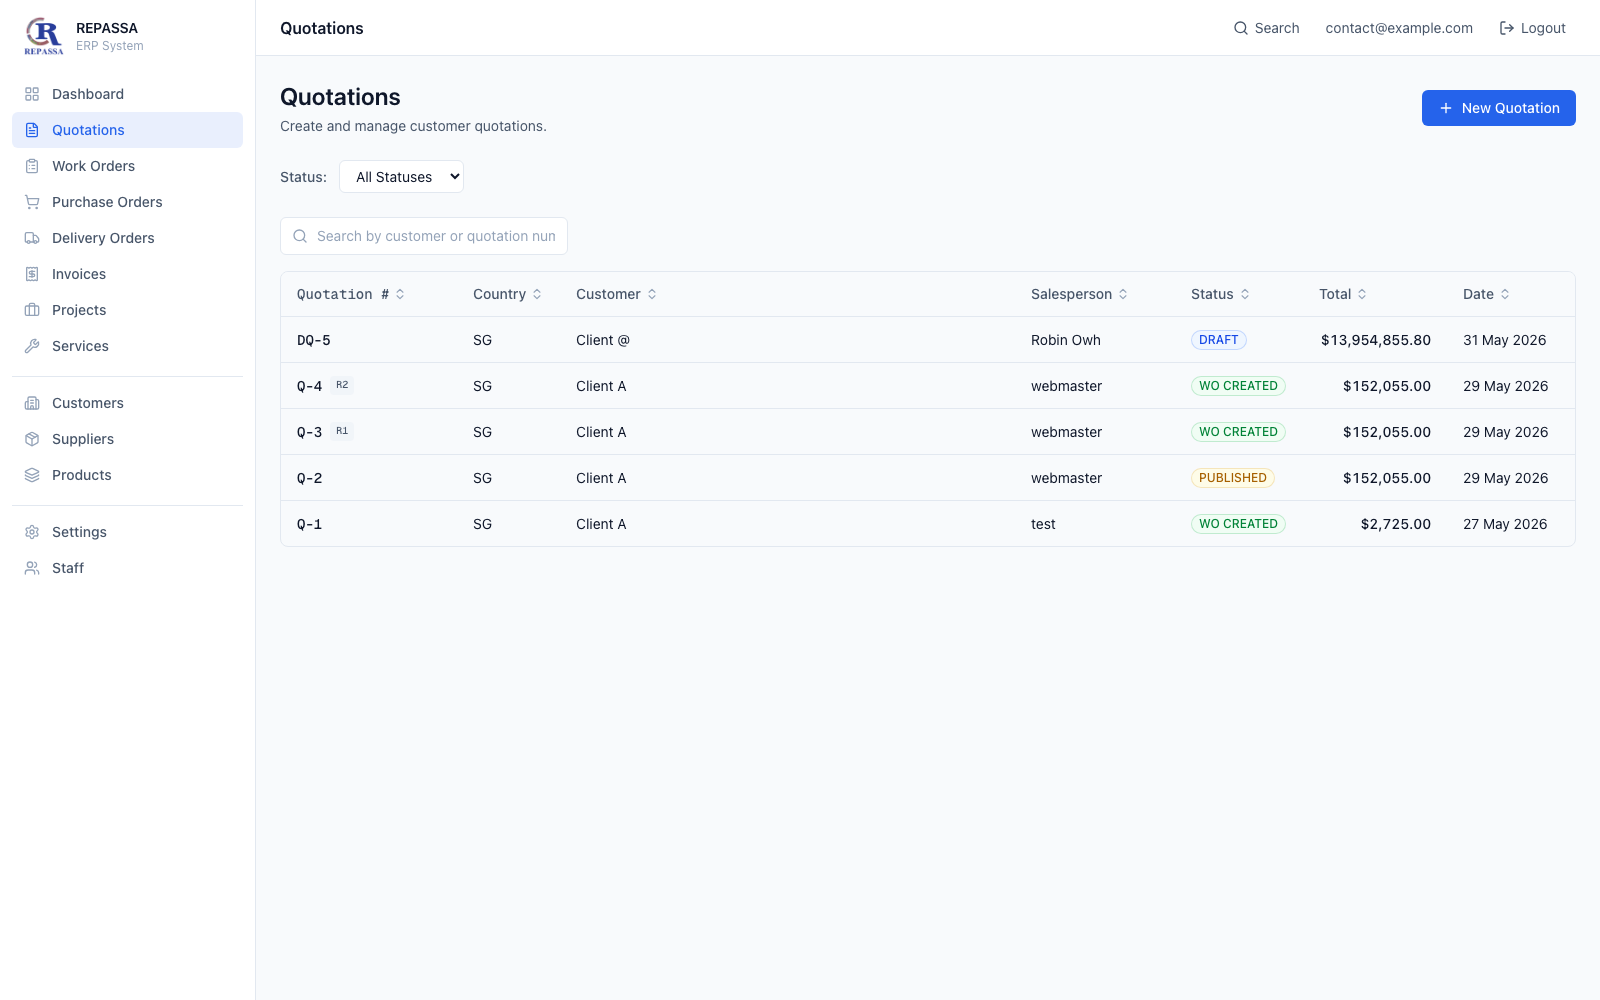The height and width of the screenshot is (1000, 1600).
Task: Open the Staff page
Action: pos(127,568)
